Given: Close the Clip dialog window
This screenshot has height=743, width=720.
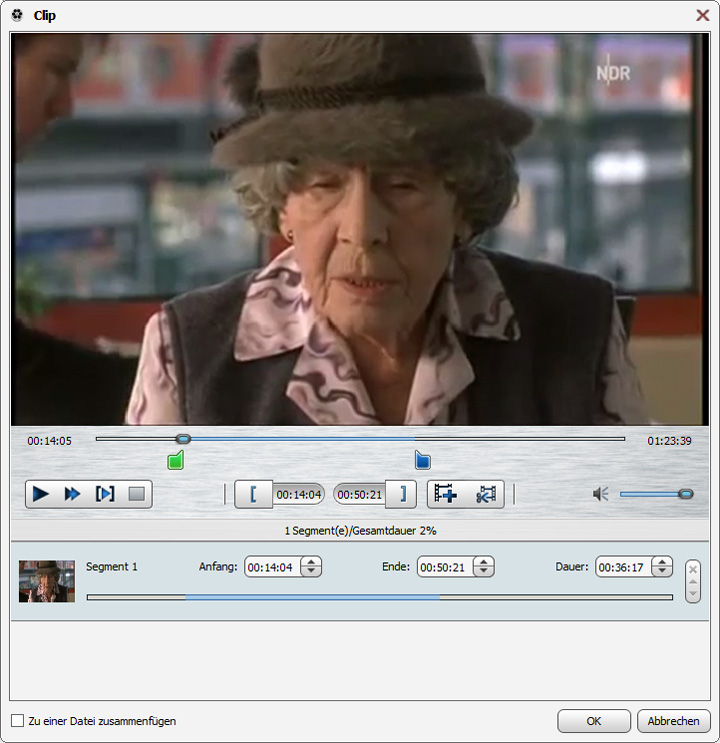Looking at the screenshot, I should point(702,15).
